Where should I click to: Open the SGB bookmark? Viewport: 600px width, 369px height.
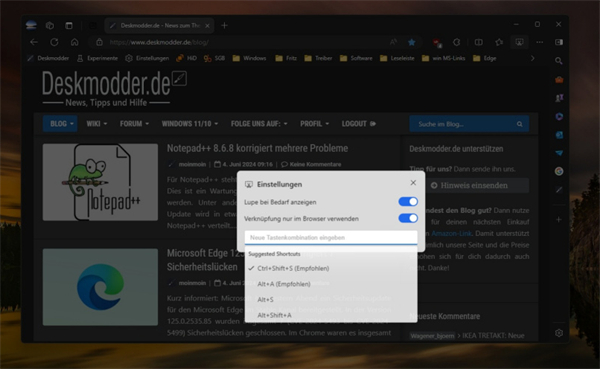coord(214,58)
